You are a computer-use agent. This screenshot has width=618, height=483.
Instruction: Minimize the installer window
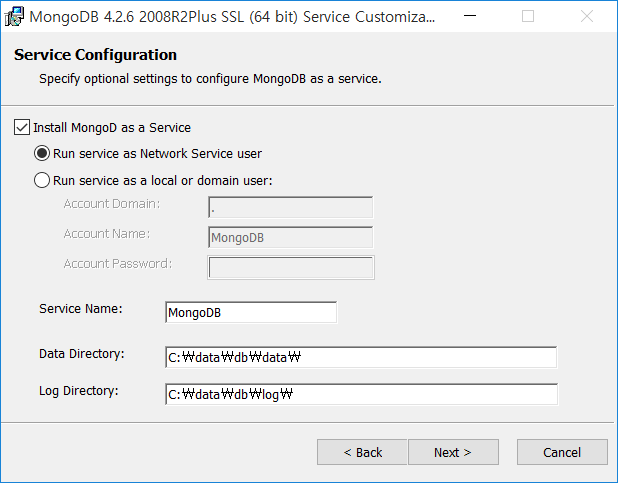pyautogui.click(x=470, y=16)
